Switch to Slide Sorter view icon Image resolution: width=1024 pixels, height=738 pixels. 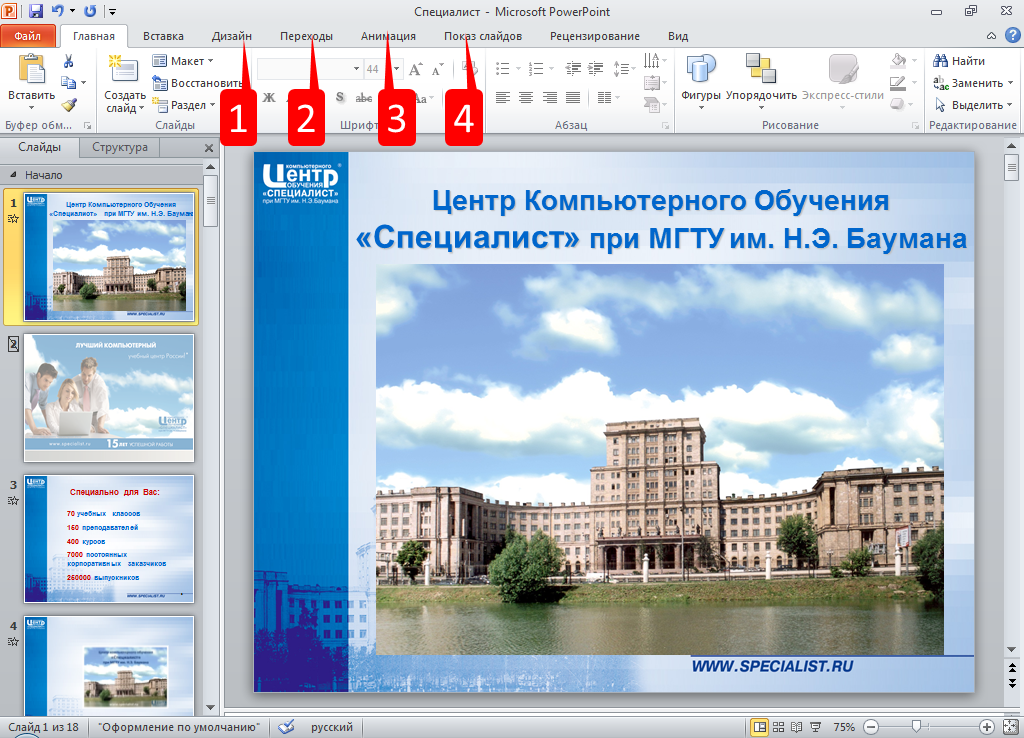778,727
